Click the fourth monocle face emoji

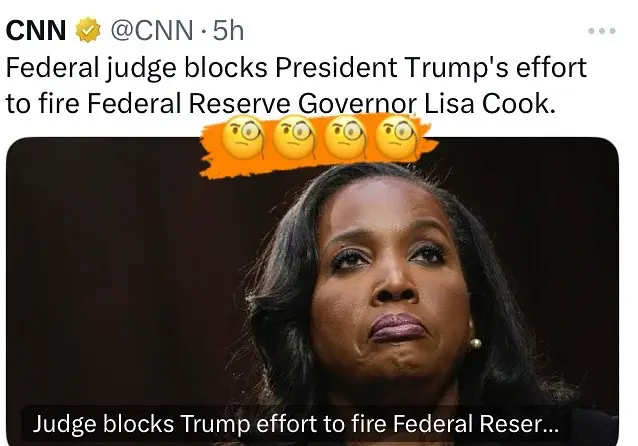(x=396, y=138)
